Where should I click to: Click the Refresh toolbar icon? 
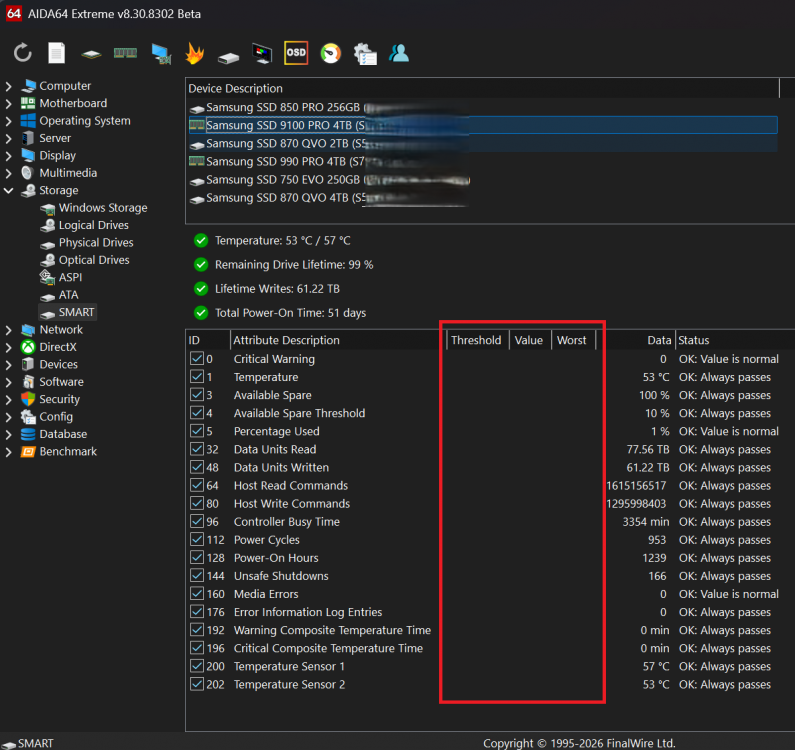click(23, 53)
